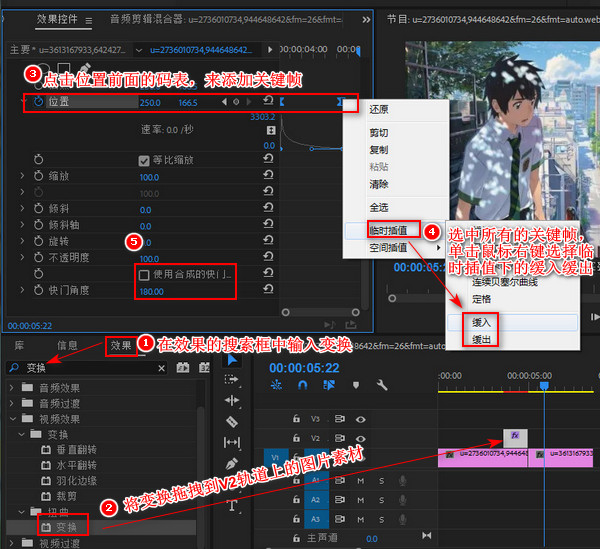
Task: Check the 等比缩放 checkbox
Action: [144, 161]
